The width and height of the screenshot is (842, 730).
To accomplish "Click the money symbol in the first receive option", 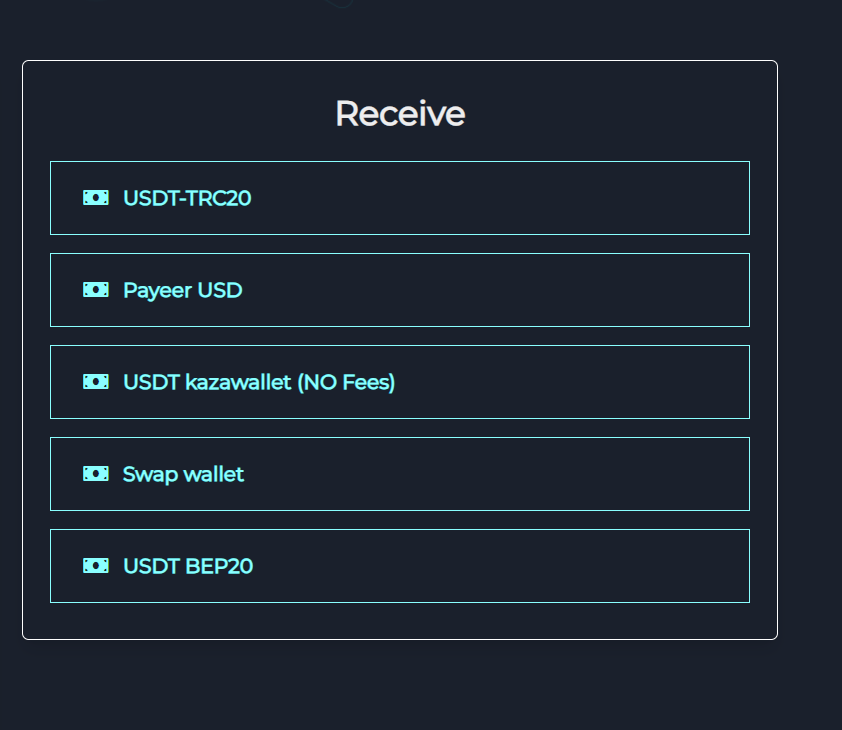I will pos(95,197).
